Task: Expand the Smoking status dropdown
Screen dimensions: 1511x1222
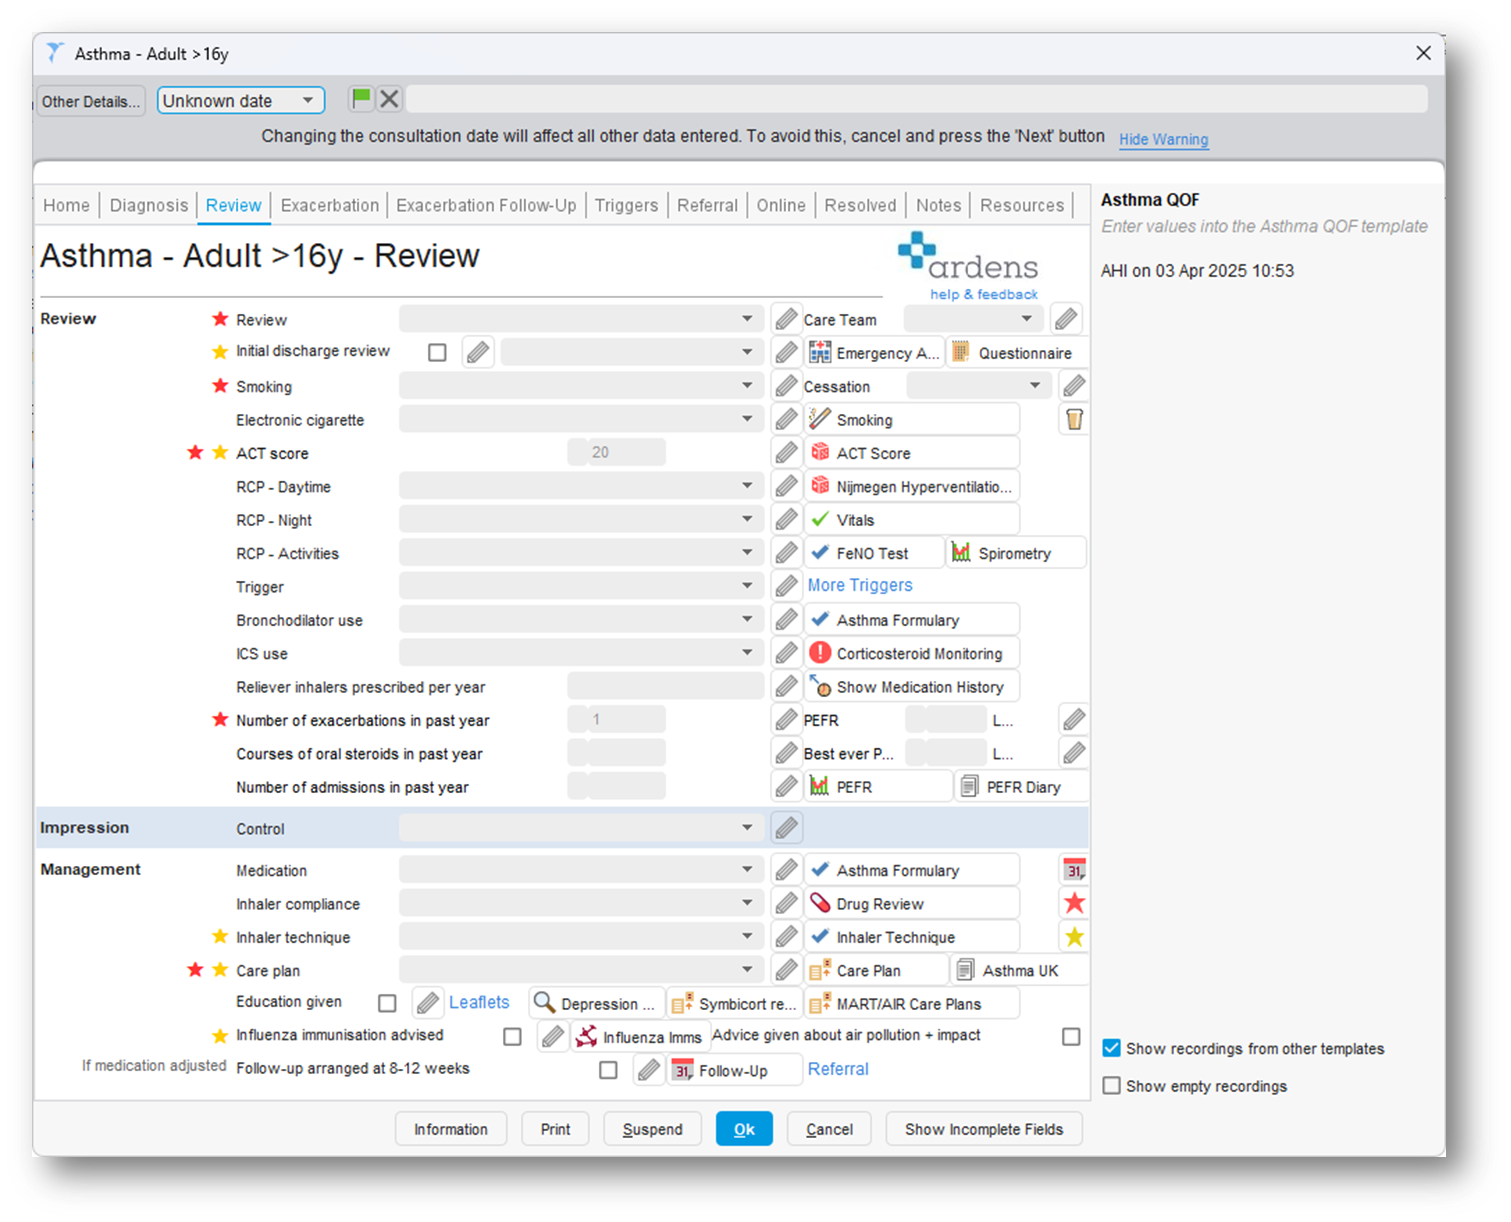Action: (581, 386)
